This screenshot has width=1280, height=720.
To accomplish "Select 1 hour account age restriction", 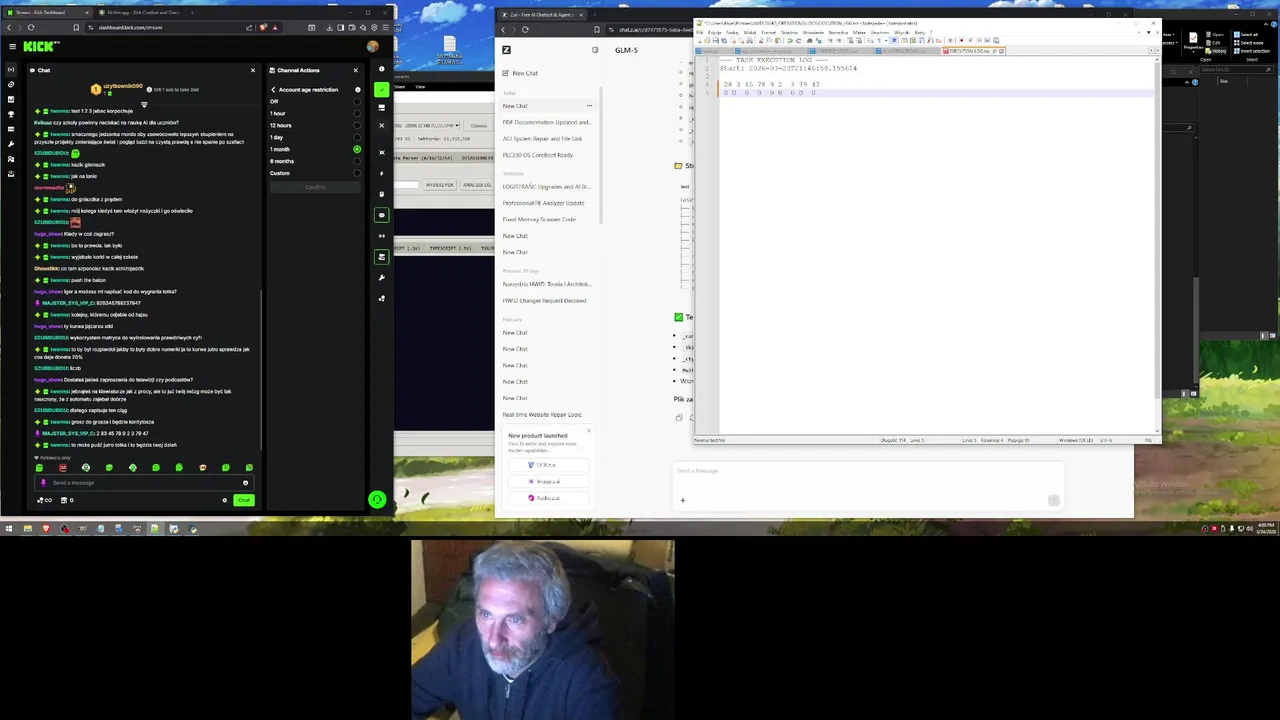I will click(357, 113).
